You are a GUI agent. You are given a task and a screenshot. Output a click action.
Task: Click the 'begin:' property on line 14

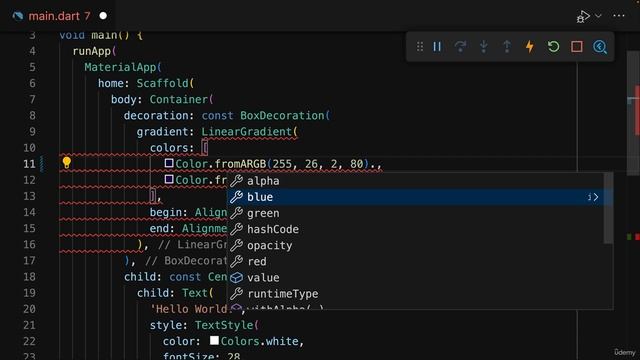coord(169,212)
